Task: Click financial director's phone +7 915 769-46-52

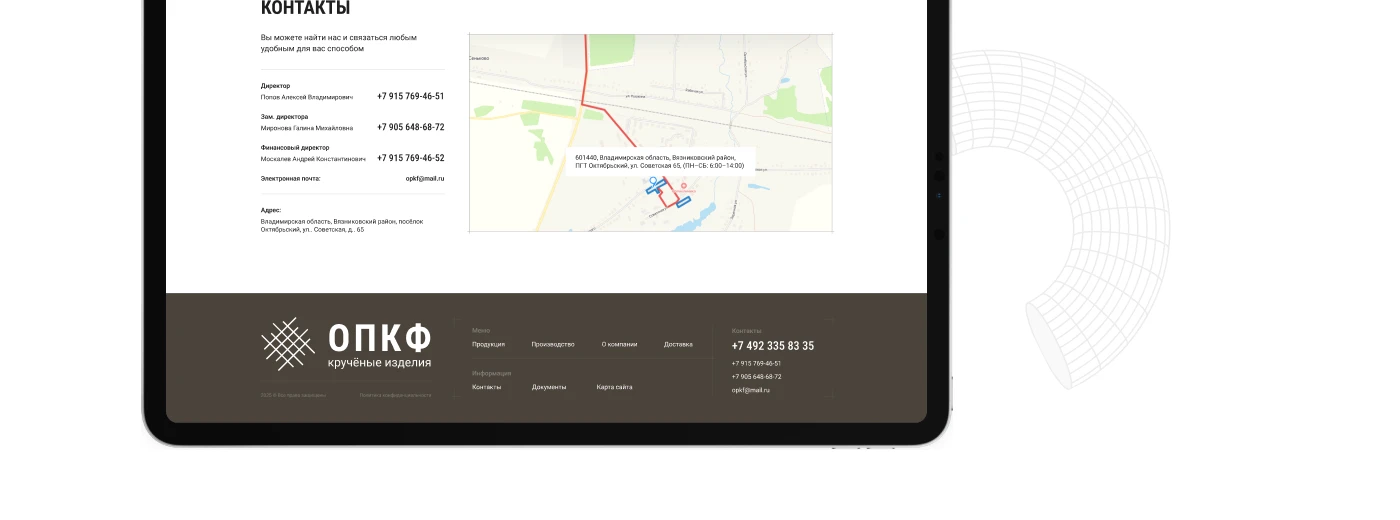Action: [410, 158]
